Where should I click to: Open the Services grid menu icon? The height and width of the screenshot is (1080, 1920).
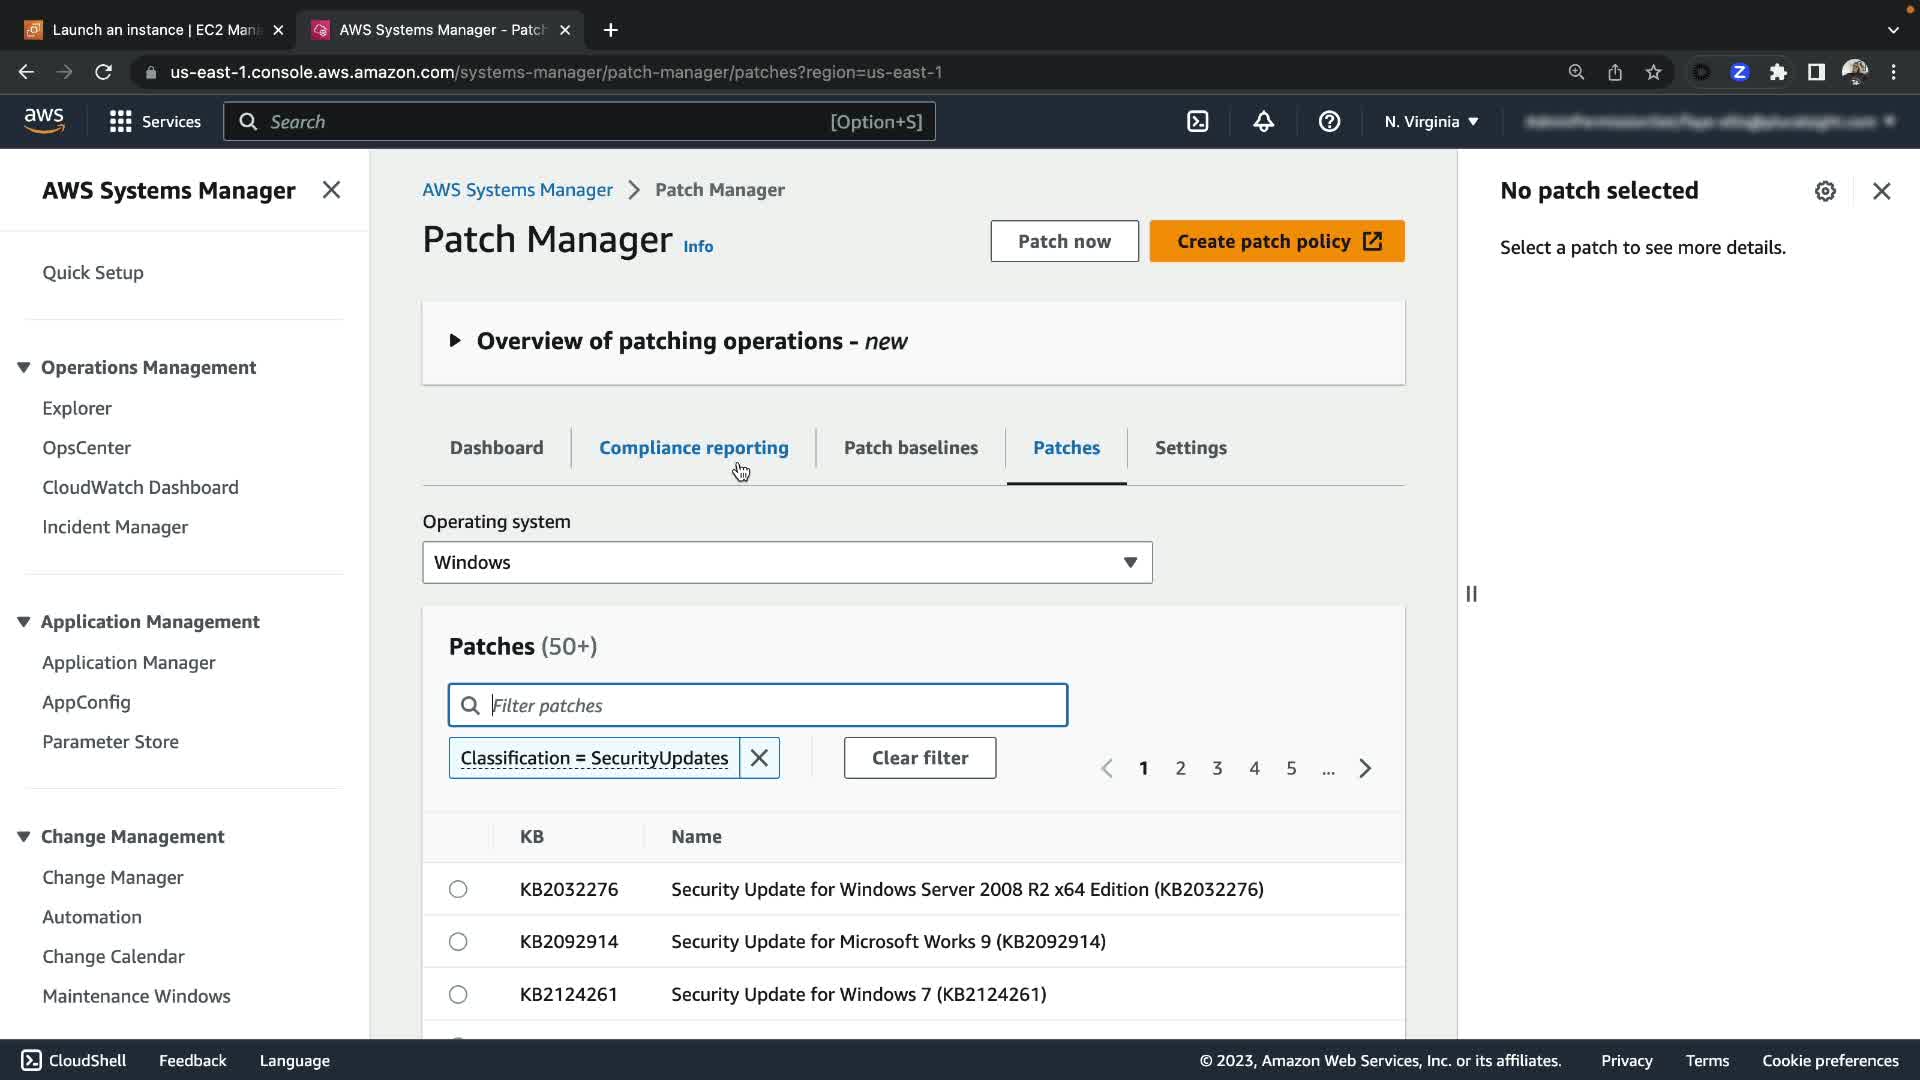(121, 122)
